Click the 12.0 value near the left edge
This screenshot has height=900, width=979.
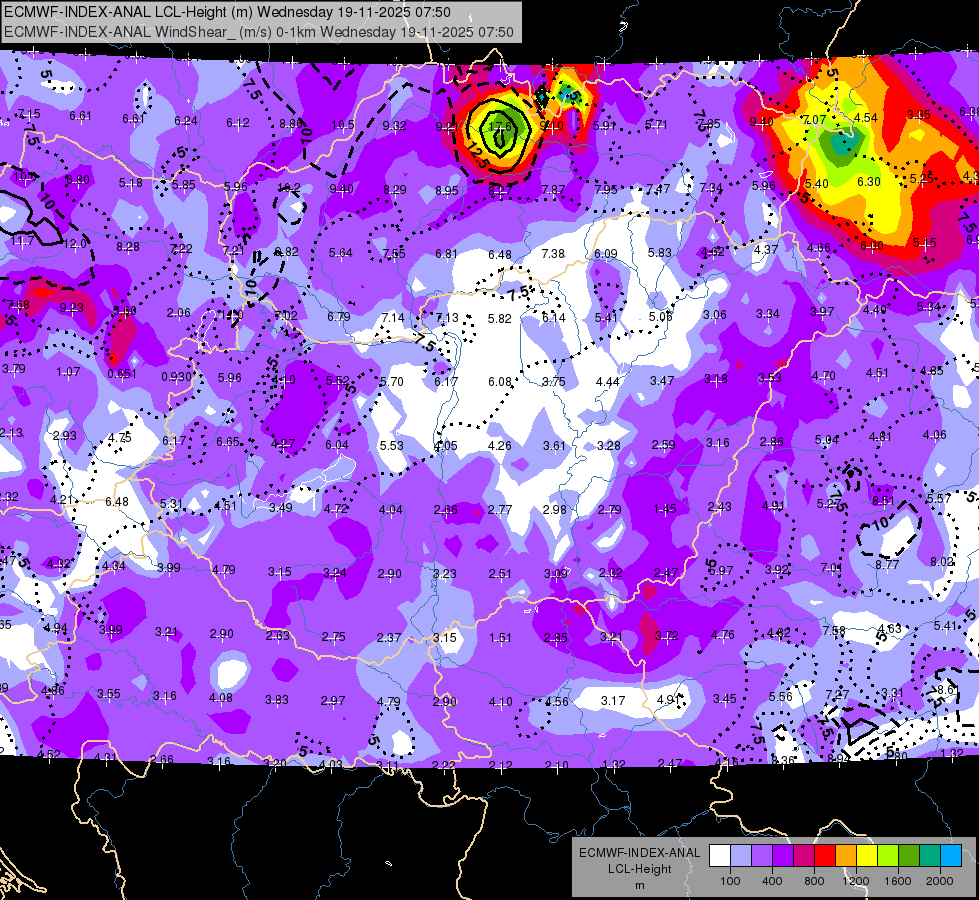(x=75, y=244)
